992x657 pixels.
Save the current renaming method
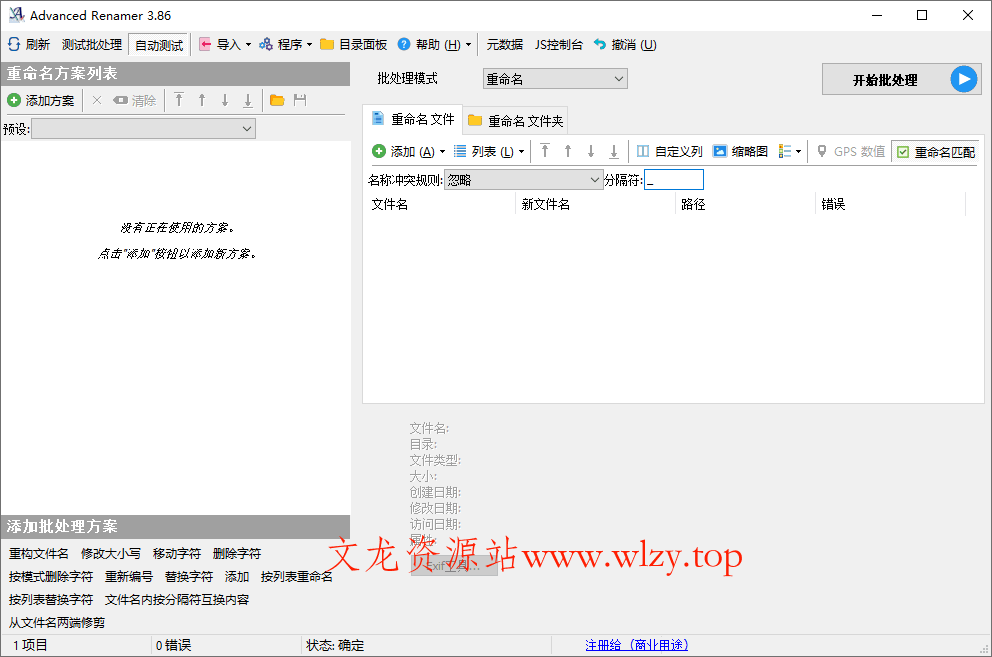point(297,100)
